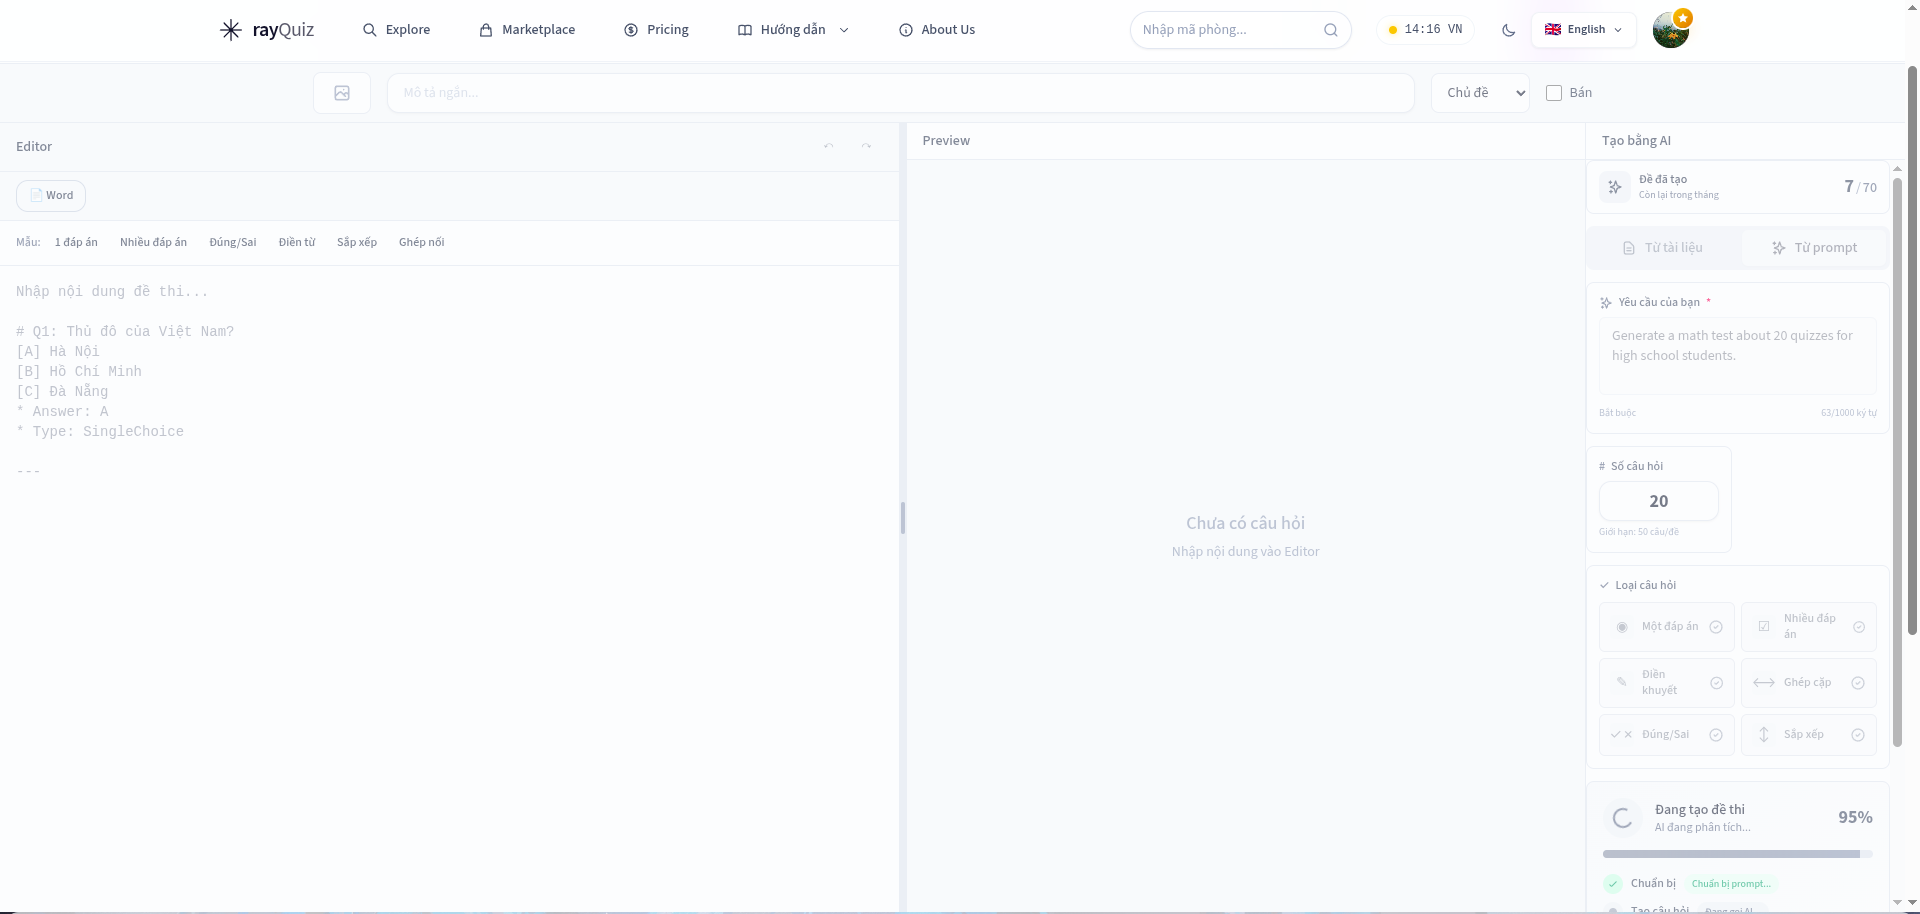Screen dimensions: 1920x914
Task: Click the question count field showing 20
Action: (x=1659, y=501)
